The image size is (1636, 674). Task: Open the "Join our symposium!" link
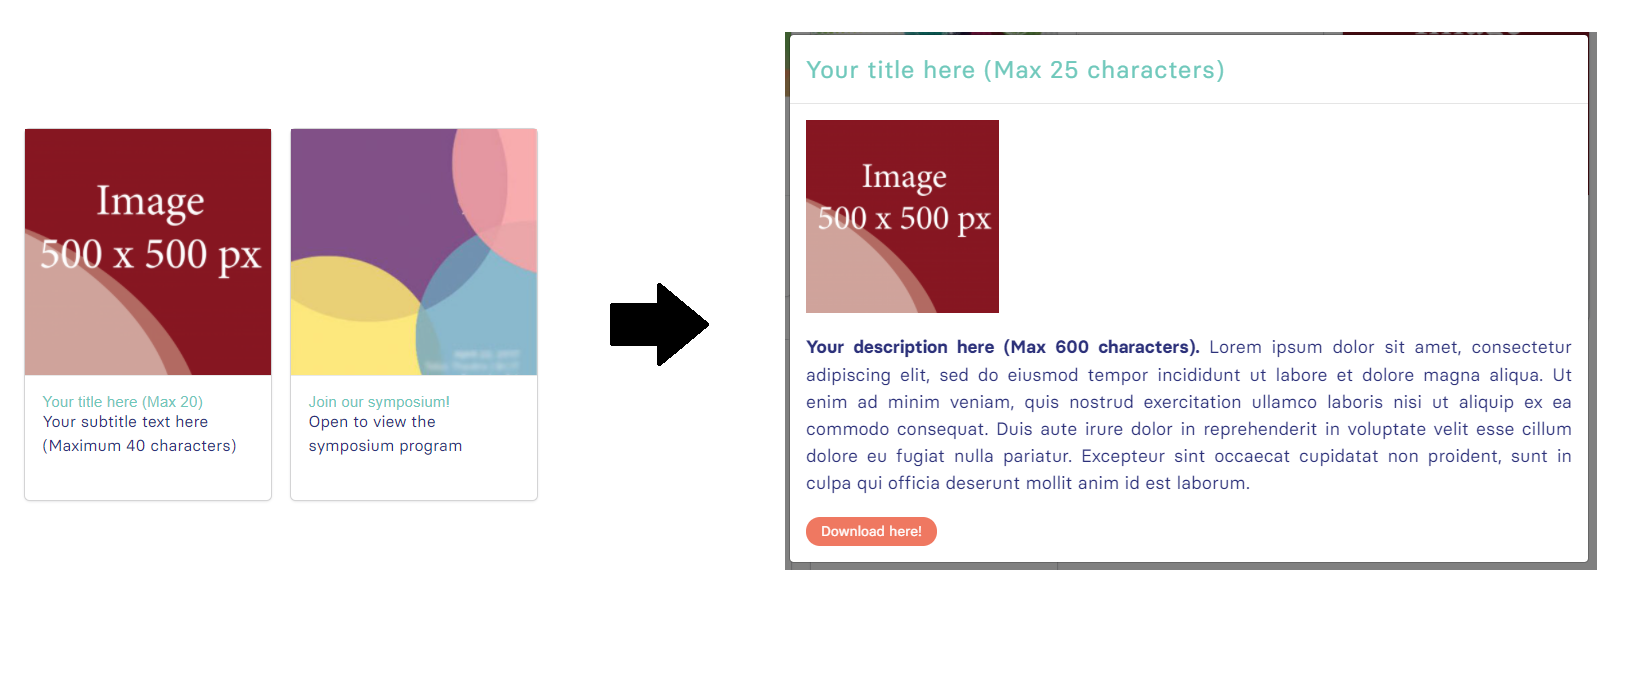click(379, 402)
